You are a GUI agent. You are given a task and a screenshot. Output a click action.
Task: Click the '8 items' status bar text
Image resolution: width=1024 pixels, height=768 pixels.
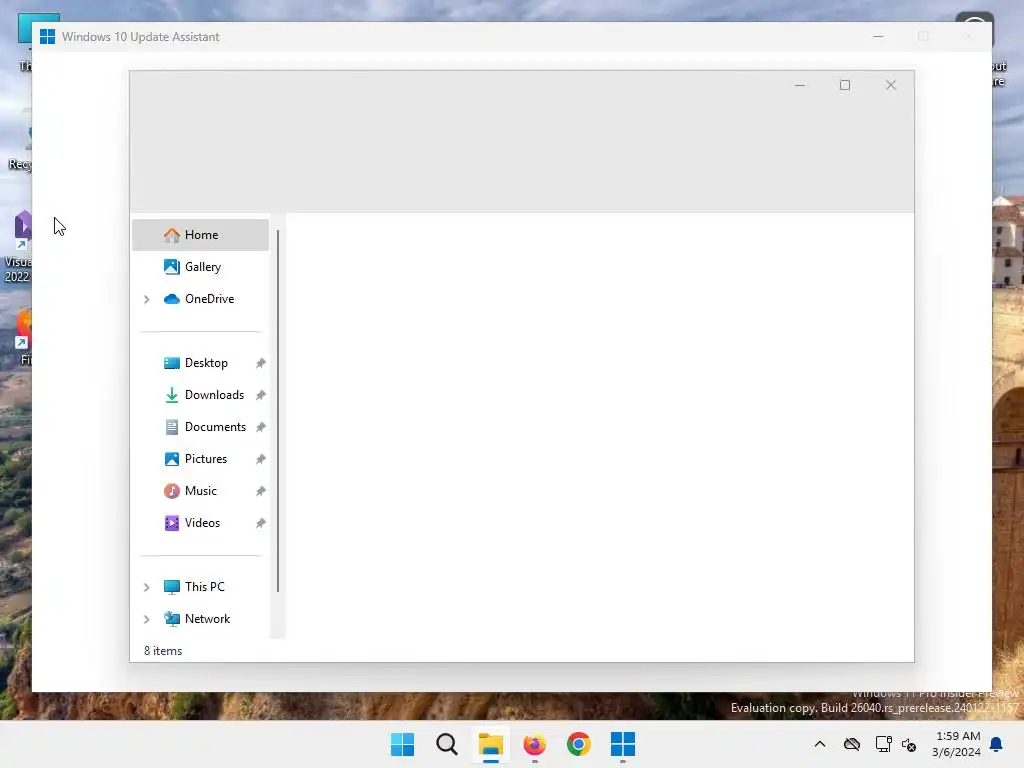point(163,651)
